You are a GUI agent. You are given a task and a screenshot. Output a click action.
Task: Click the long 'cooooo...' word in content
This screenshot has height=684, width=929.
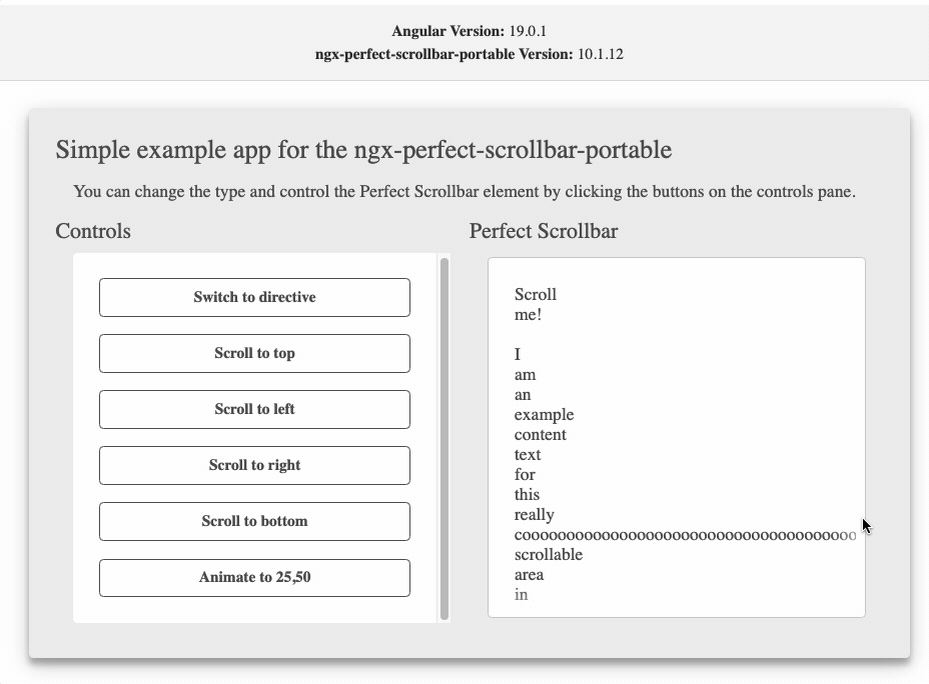pyautogui.click(x=685, y=535)
